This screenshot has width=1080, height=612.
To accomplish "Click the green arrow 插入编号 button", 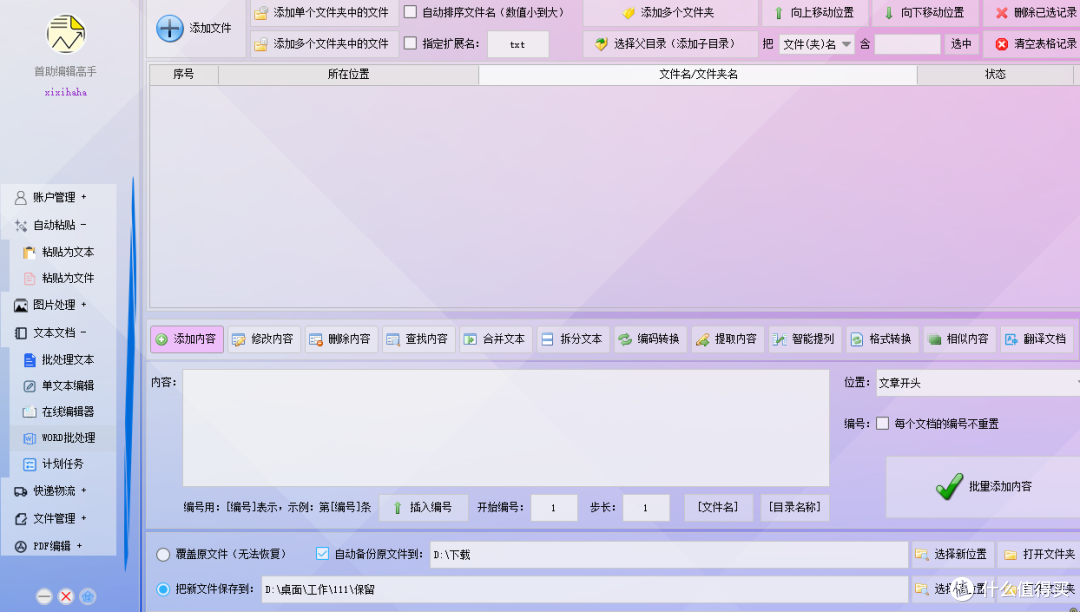I will tap(424, 507).
